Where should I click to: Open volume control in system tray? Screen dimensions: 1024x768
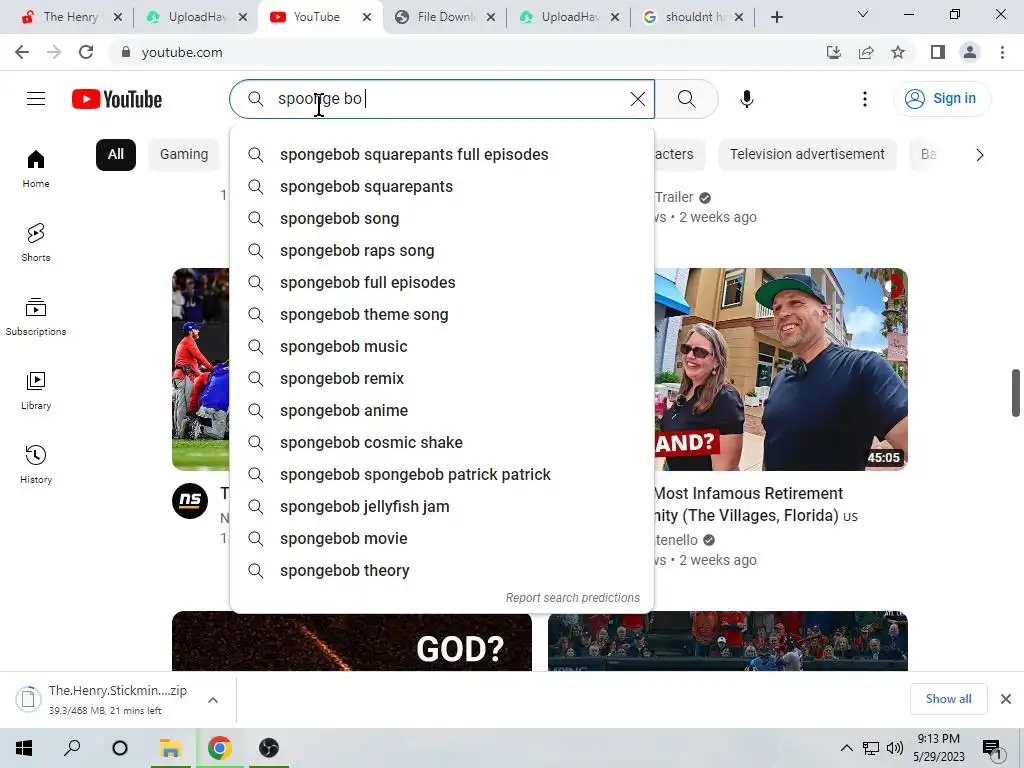[x=895, y=748]
